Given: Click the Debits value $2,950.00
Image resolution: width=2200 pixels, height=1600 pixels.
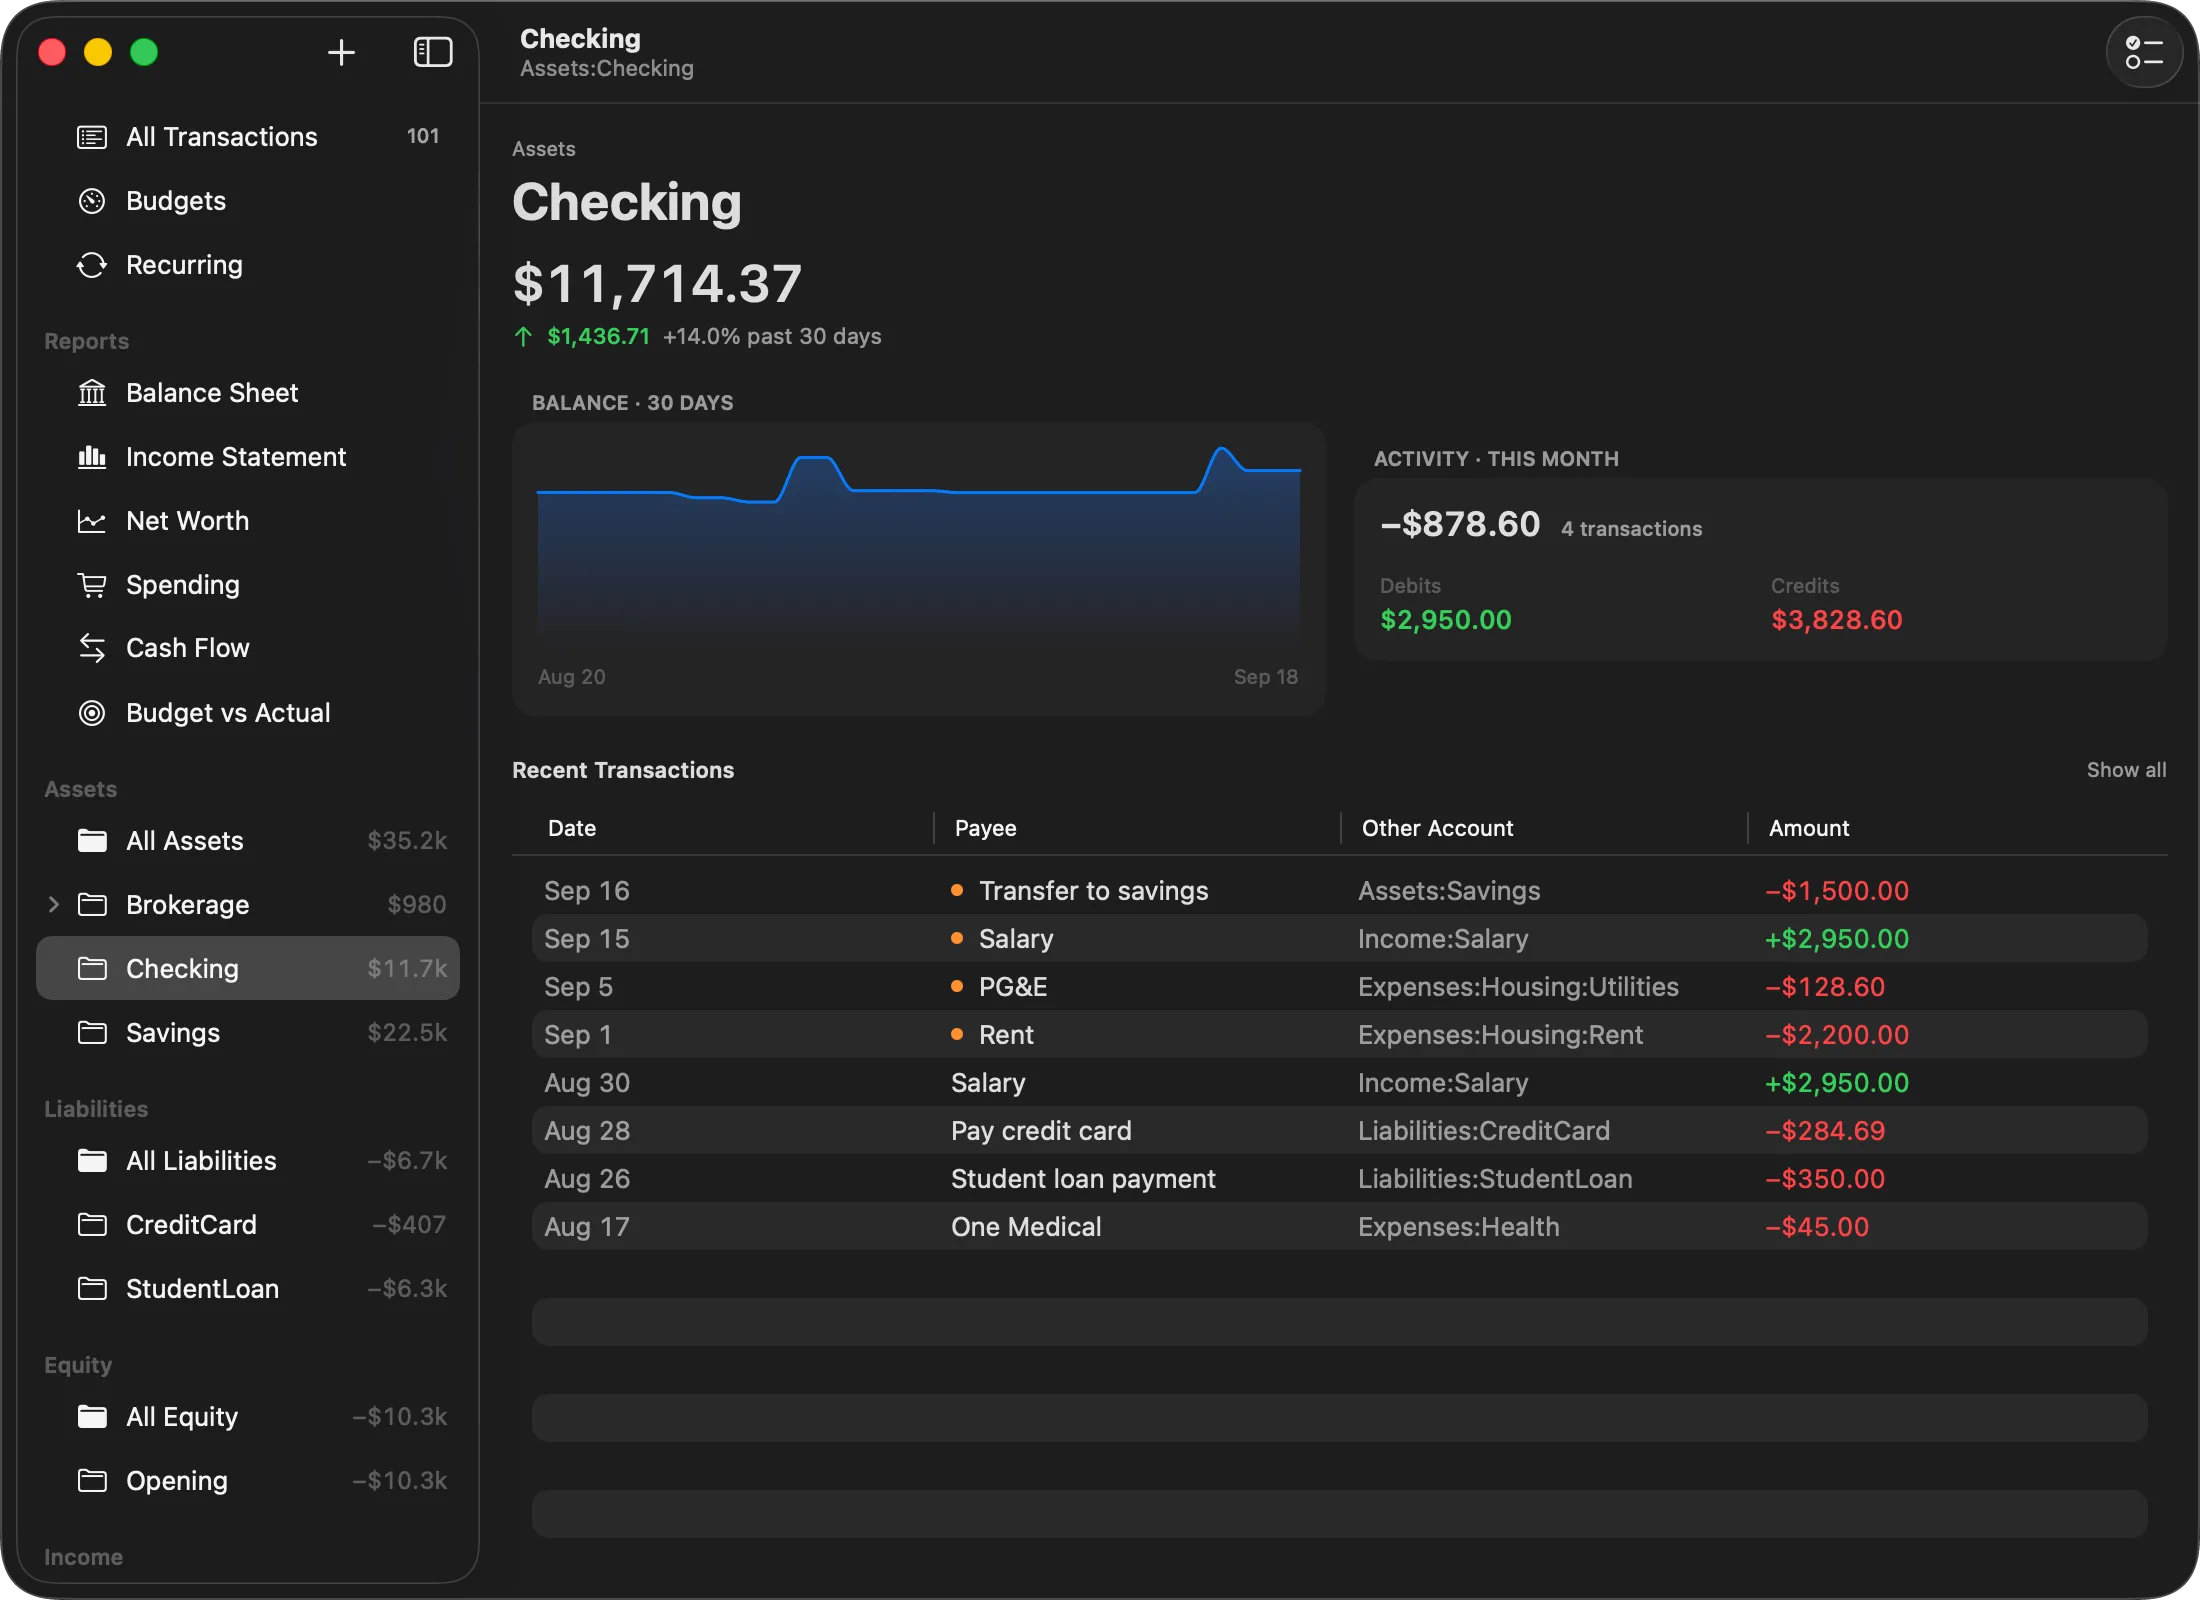Looking at the screenshot, I should click(1446, 620).
